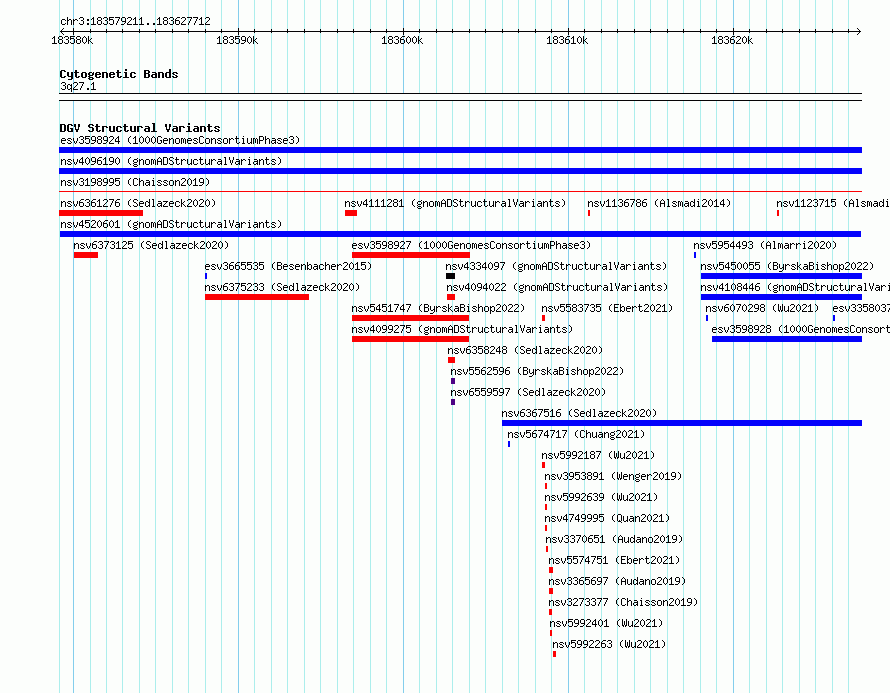The width and height of the screenshot is (890, 693).
Task: Open the nsv5992401 Wu2021 label
Action: click(606, 623)
